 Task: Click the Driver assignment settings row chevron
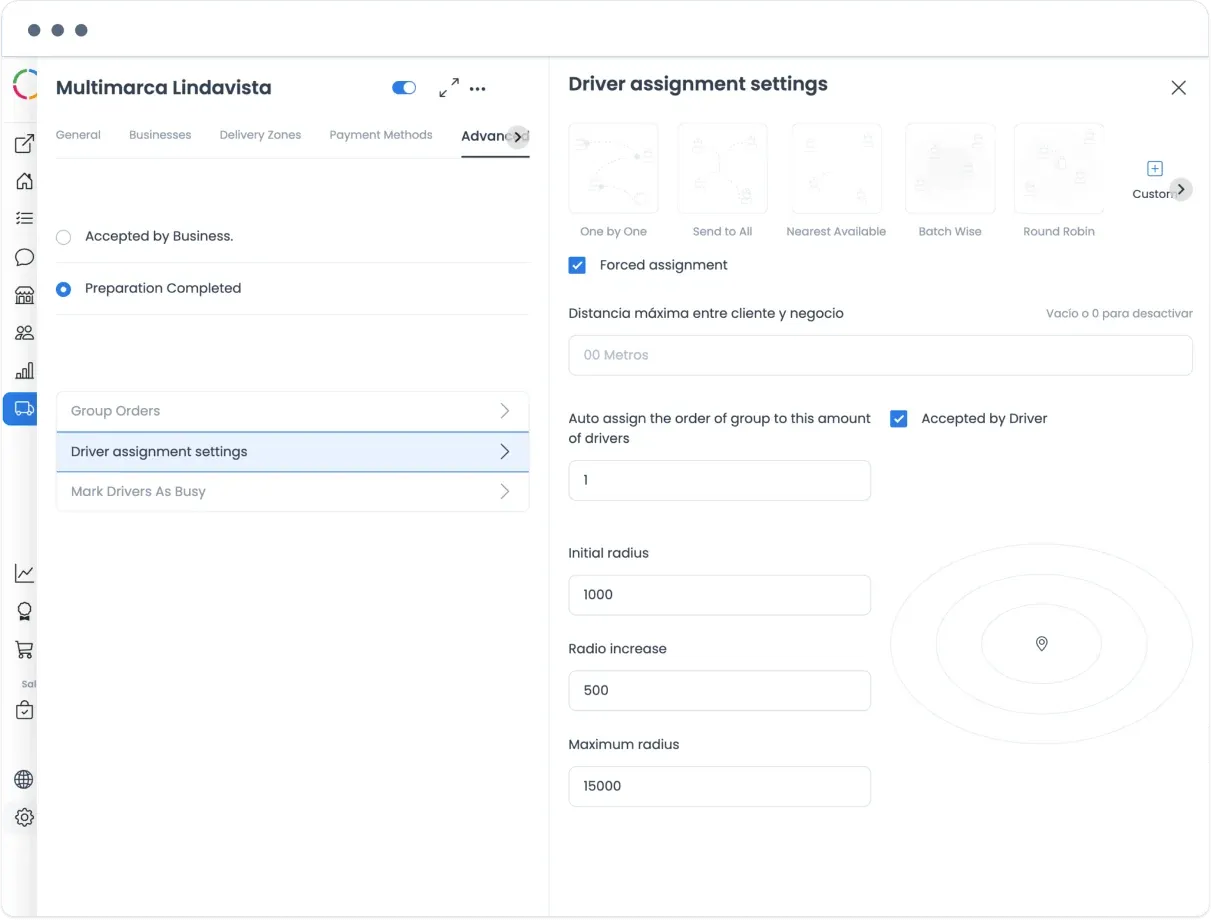tap(505, 452)
